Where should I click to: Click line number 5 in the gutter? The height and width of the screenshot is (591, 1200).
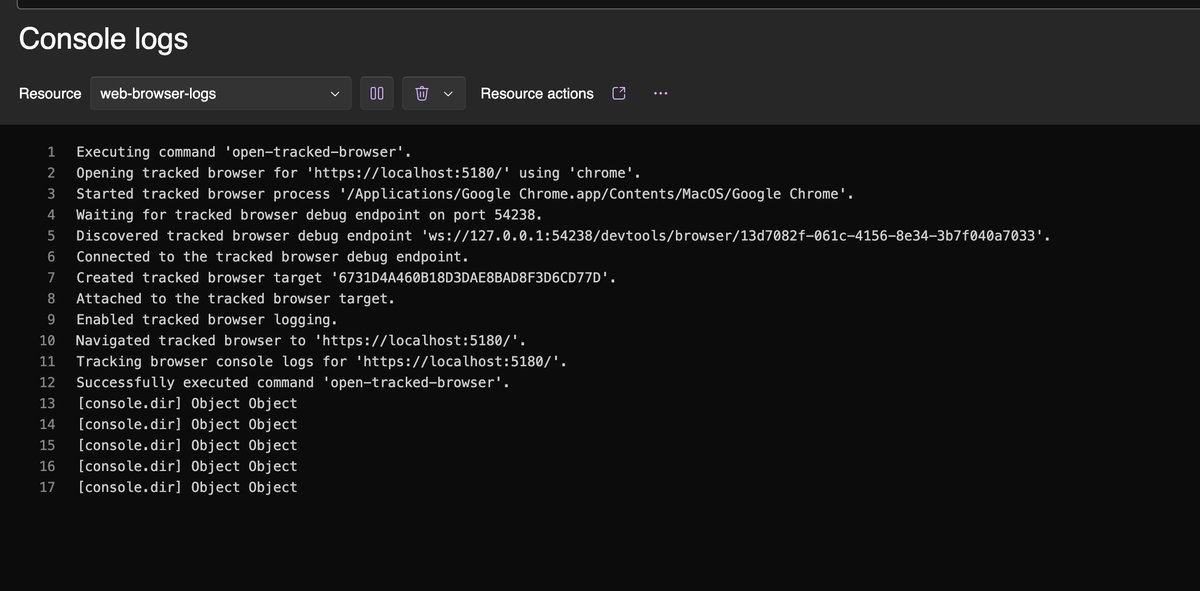pos(51,236)
